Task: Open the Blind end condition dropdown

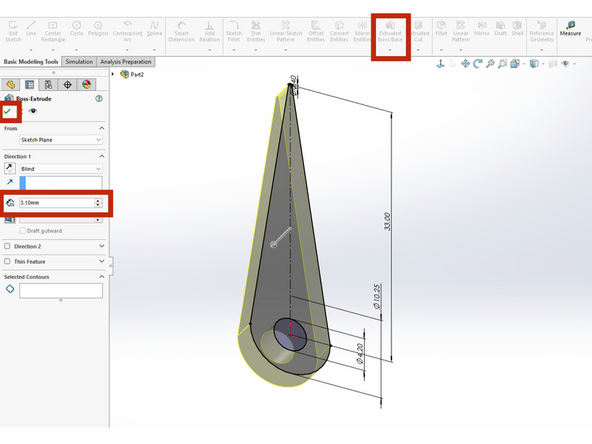Action: 61,169
